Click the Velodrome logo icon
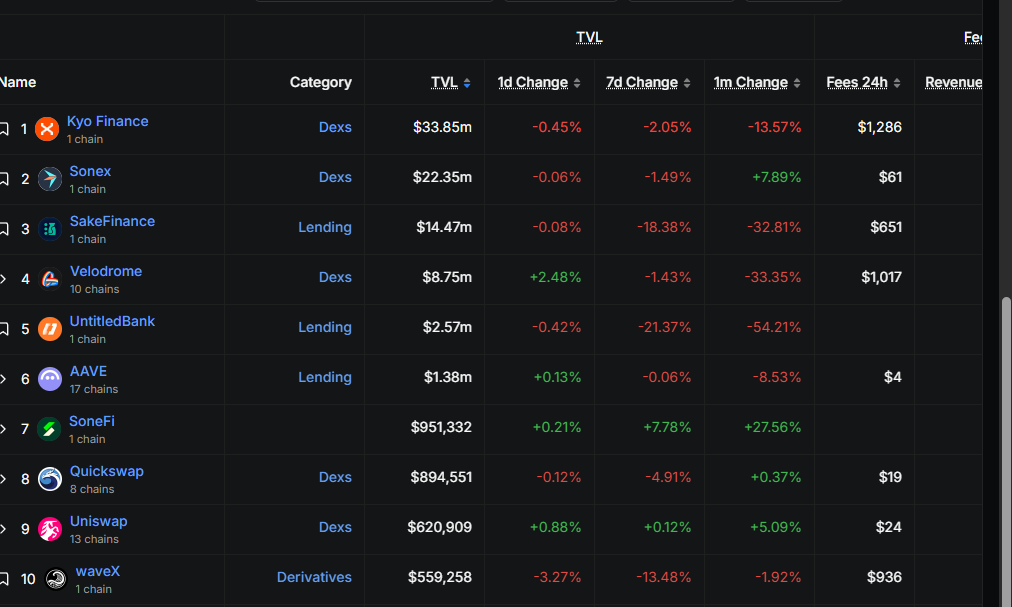Screen dimensions: 1012x607 (50, 279)
